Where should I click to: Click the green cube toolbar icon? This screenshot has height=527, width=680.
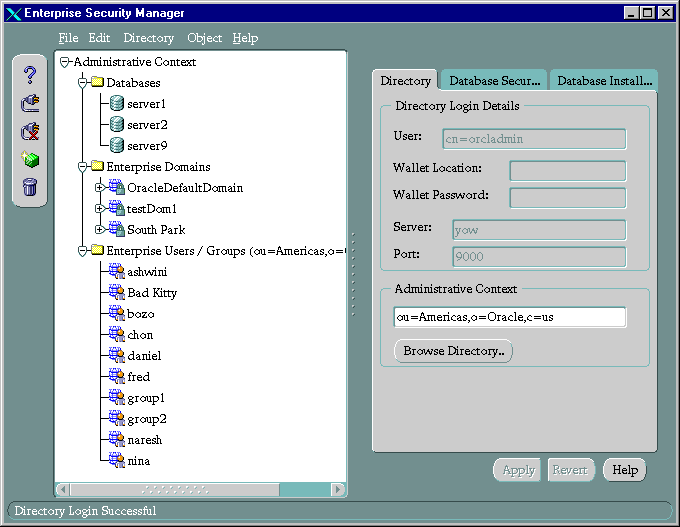point(30,159)
